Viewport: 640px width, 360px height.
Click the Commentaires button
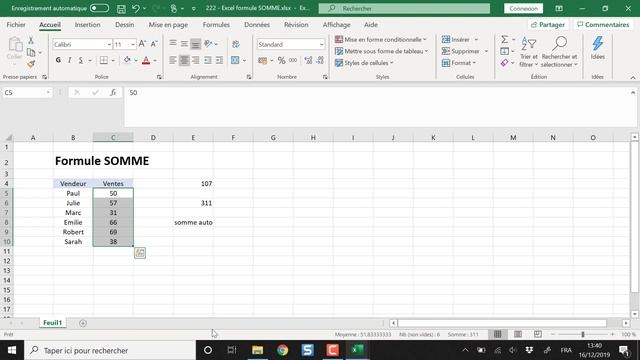pyautogui.click(x=603, y=24)
